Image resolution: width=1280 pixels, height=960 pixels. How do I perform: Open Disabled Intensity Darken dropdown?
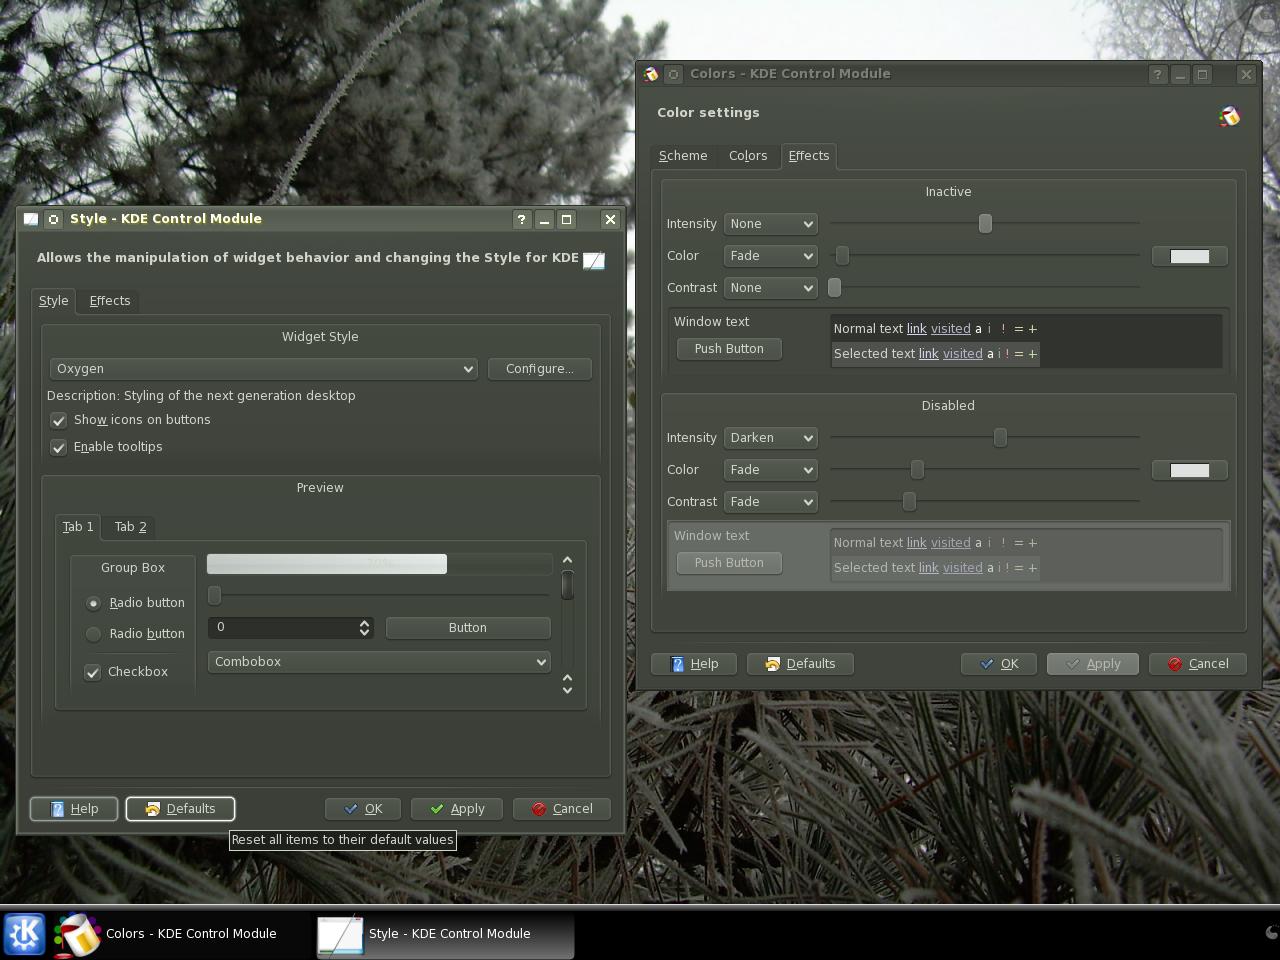(770, 438)
